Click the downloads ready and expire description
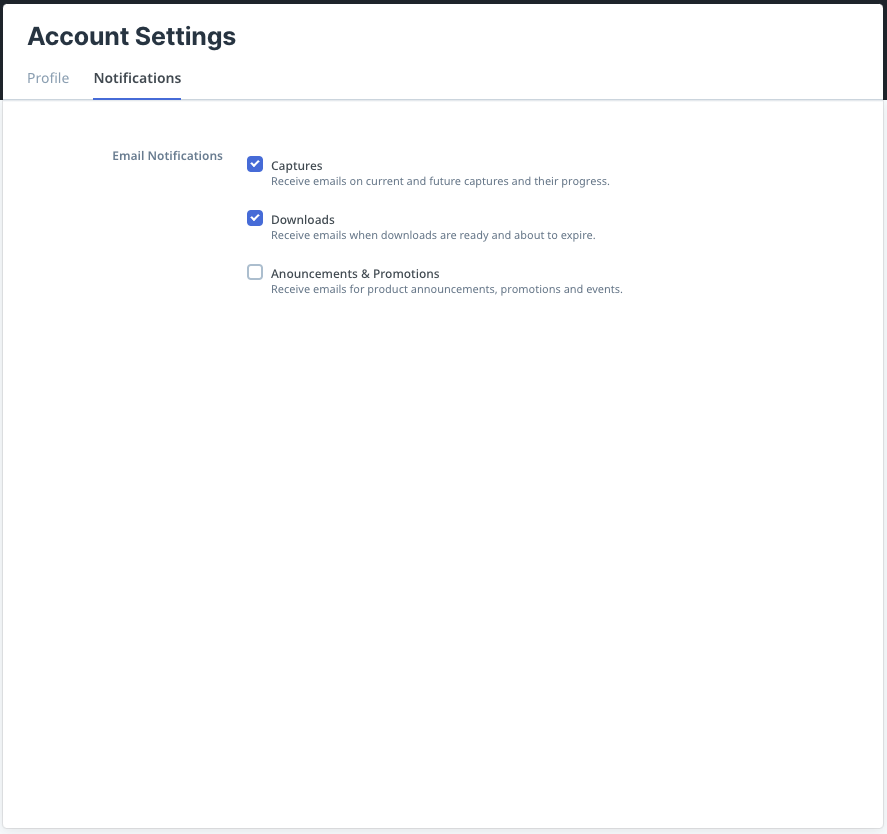Viewport: 887px width, 834px height. pyautogui.click(x=433, y=236)
